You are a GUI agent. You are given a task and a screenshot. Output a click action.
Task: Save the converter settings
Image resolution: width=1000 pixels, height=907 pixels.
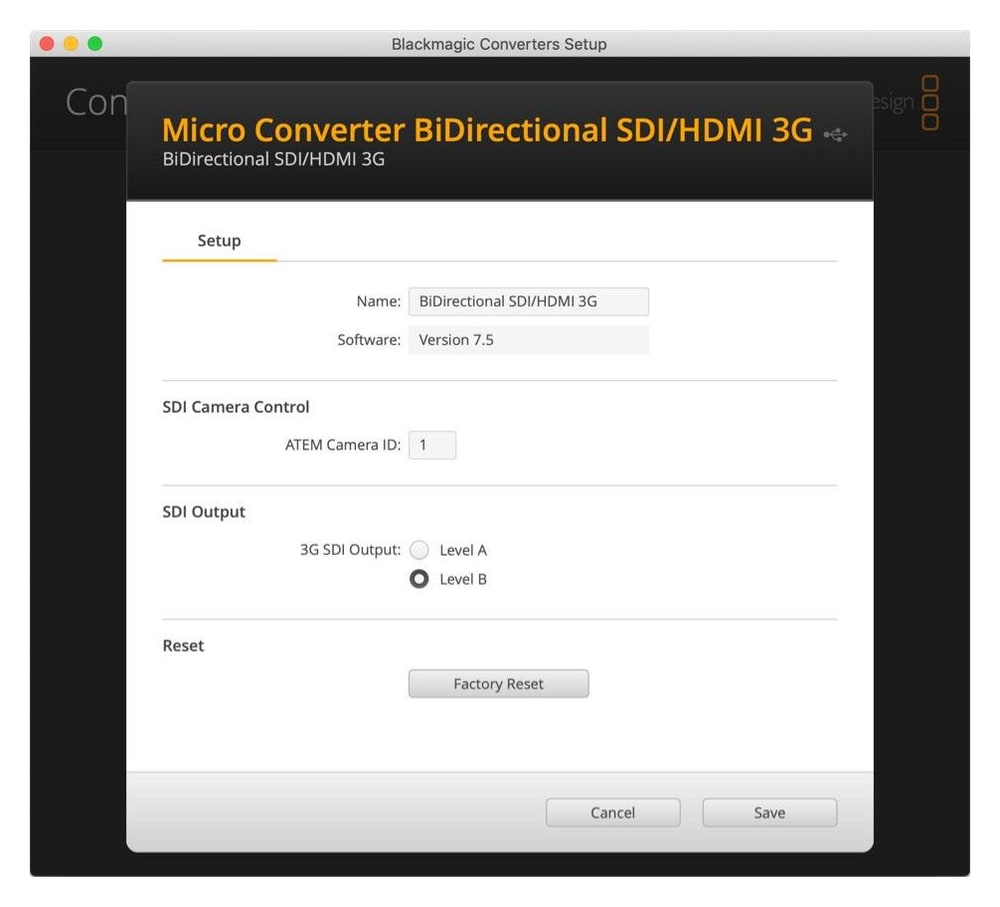pos(770,813)
